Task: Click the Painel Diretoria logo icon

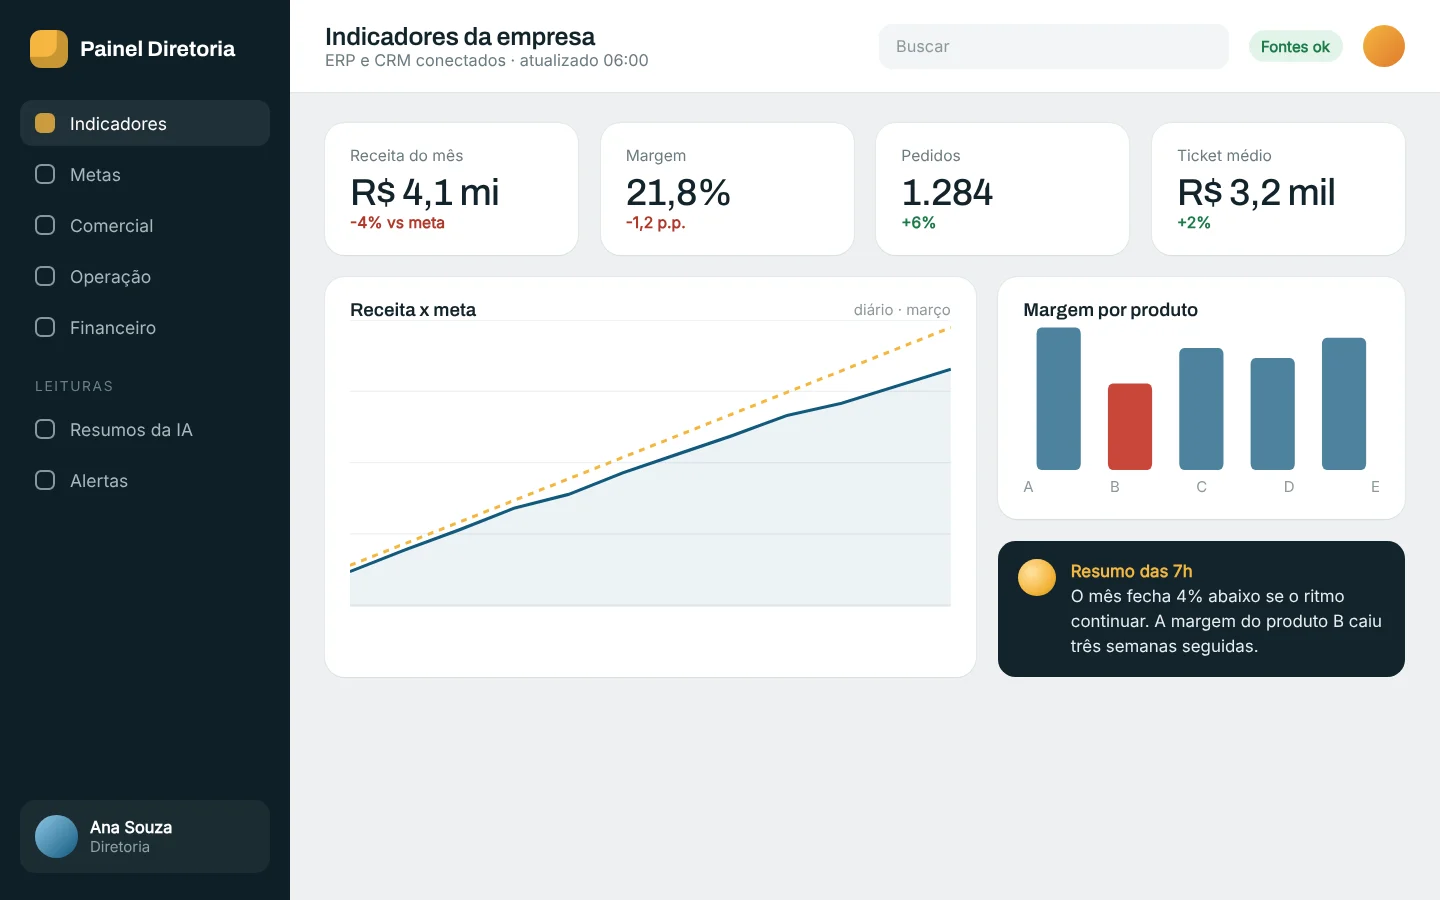Action: coord(49,49)
